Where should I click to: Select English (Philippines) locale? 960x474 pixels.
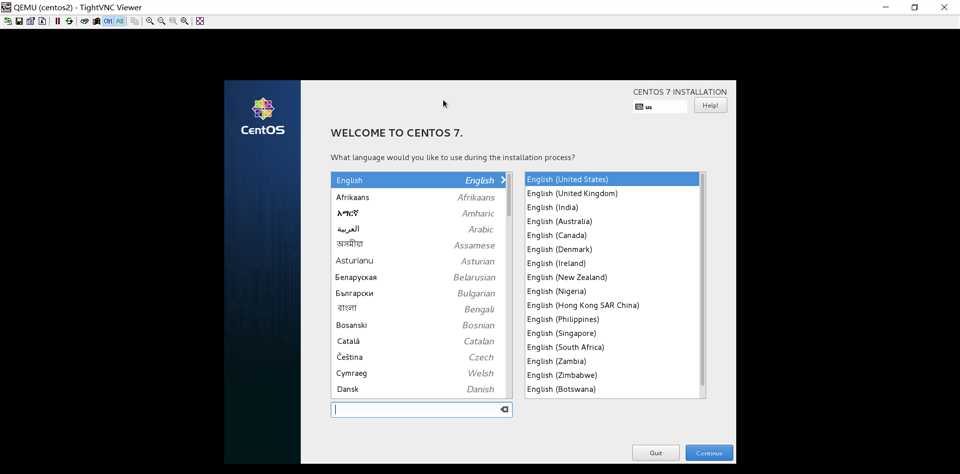(612, 319)
